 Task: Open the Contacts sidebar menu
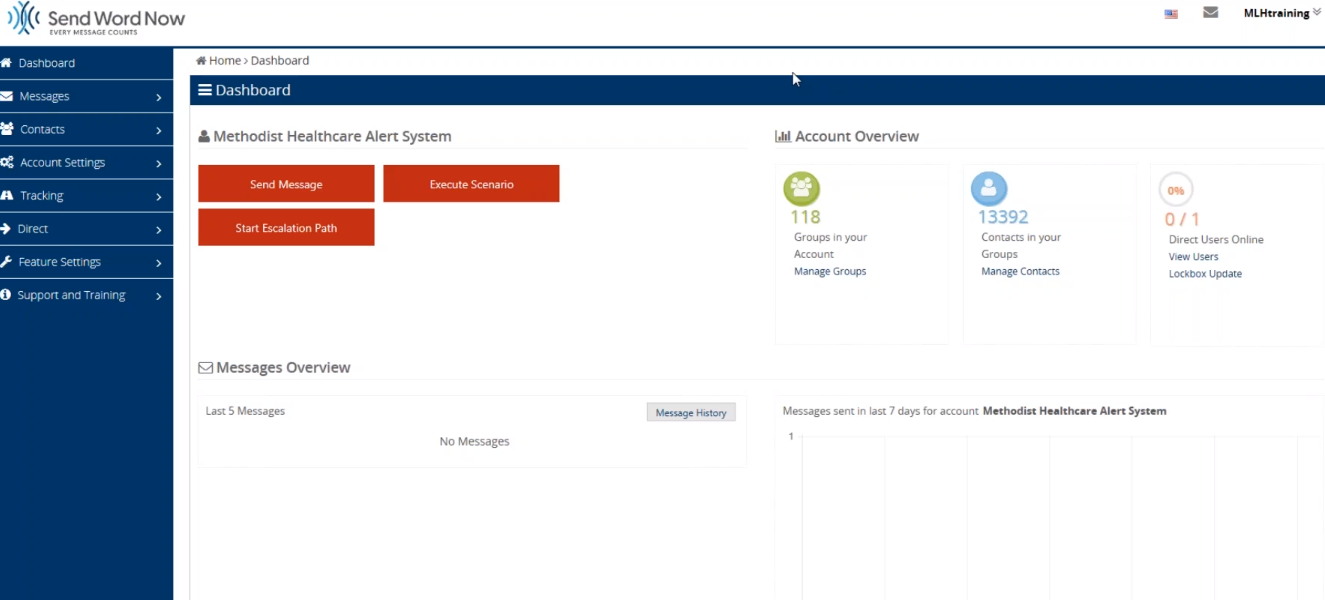click(x=86, y=129)
